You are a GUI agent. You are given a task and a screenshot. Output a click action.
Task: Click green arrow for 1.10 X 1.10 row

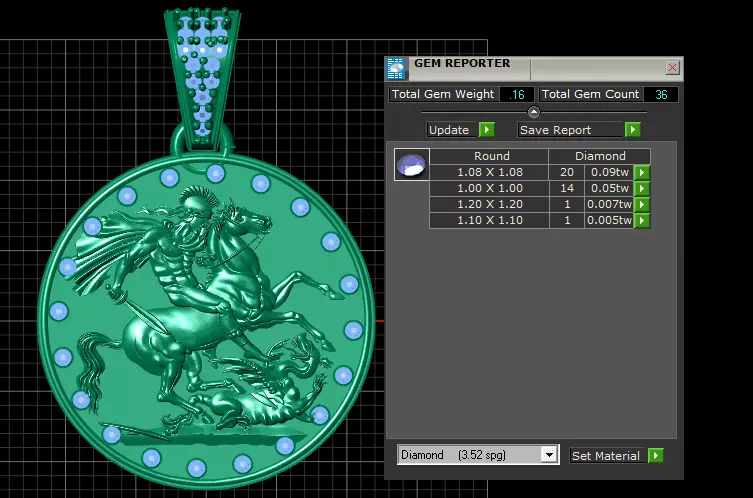(x=642, y=220)
